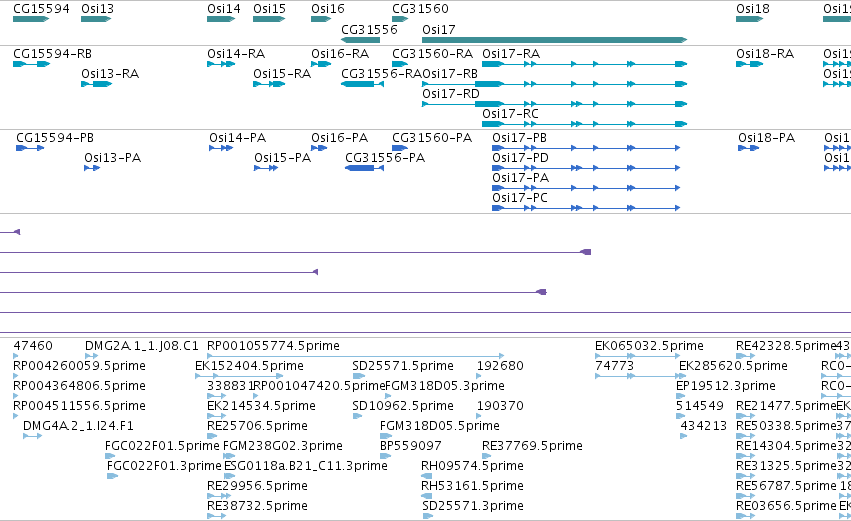Click the Osi17-PD protein label

[x=520, y=158]
